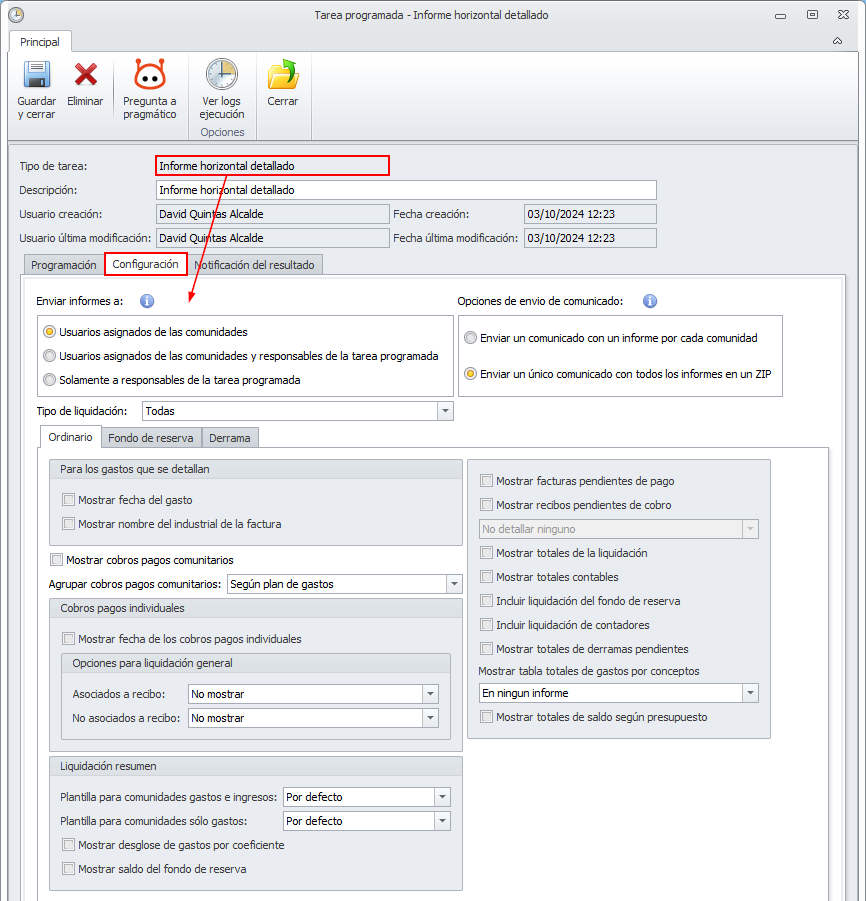The image size is (866, 901).
Task: Open Plantilla para comunidades gastos e ingresos dropdown
Action: (x=442, y=798)
